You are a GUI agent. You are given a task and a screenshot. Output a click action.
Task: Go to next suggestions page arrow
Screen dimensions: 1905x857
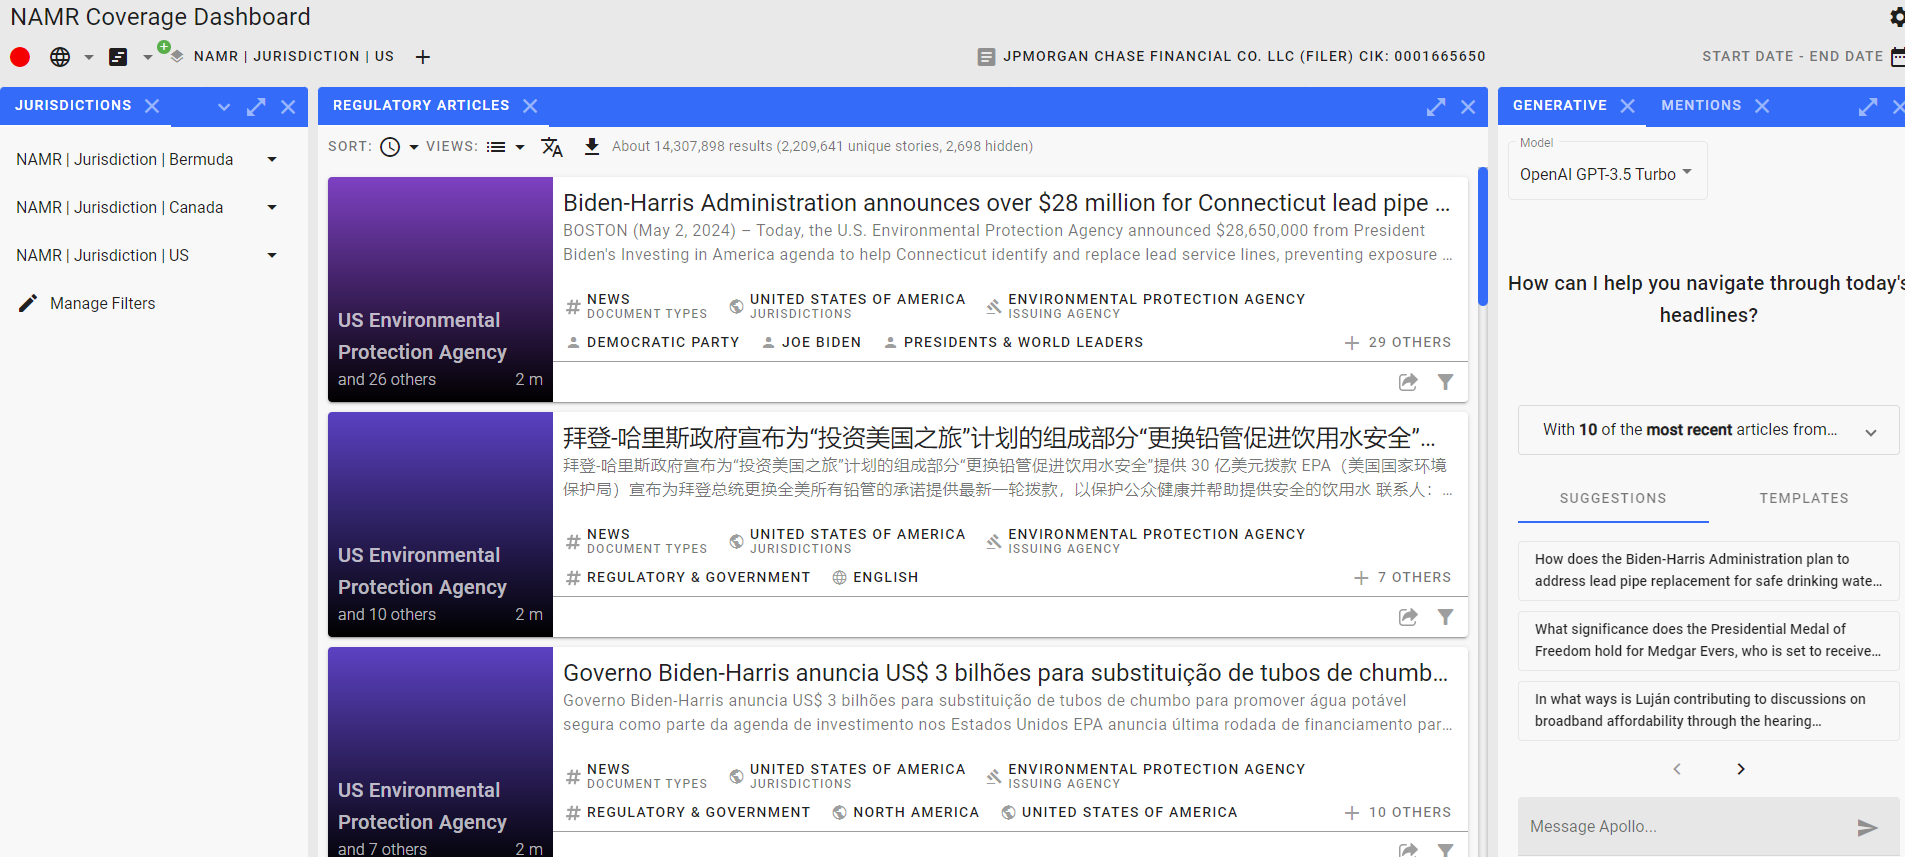1741,769
